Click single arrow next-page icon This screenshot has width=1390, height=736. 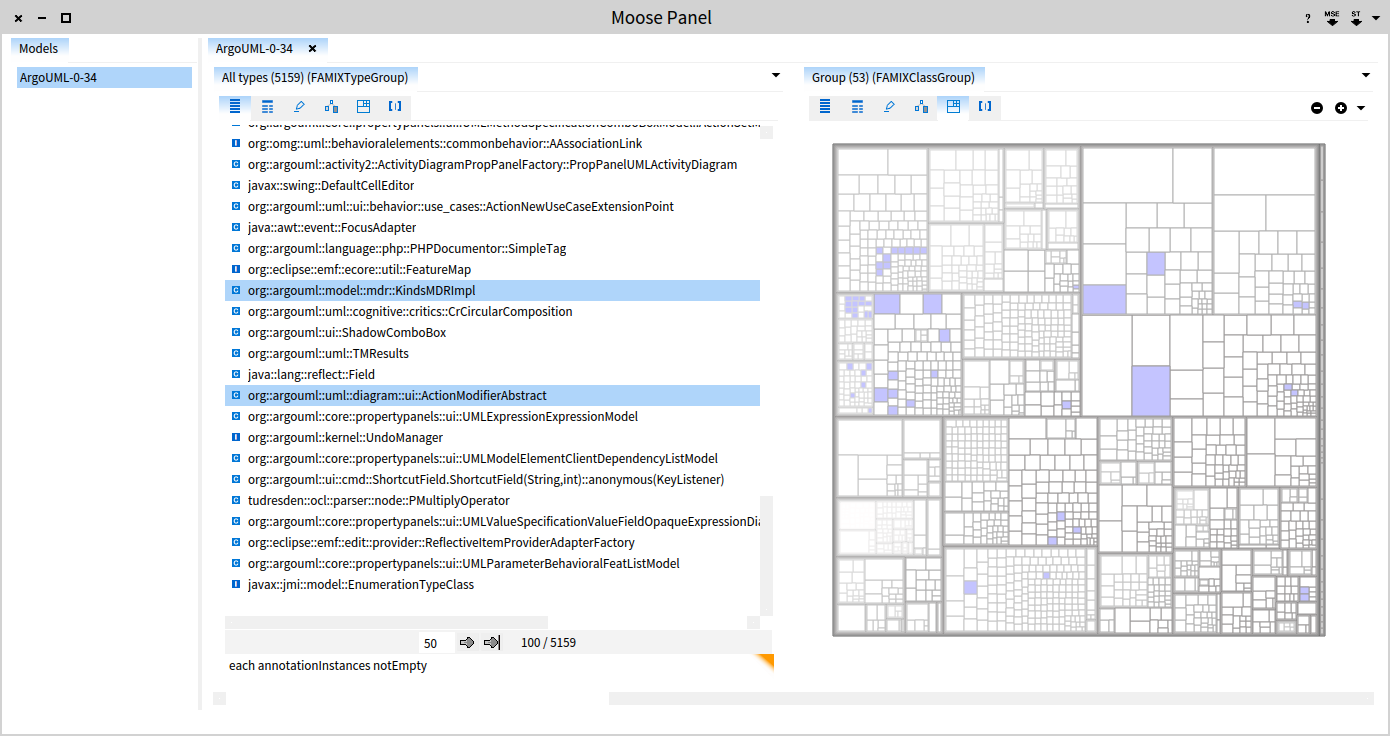(466, 642)
